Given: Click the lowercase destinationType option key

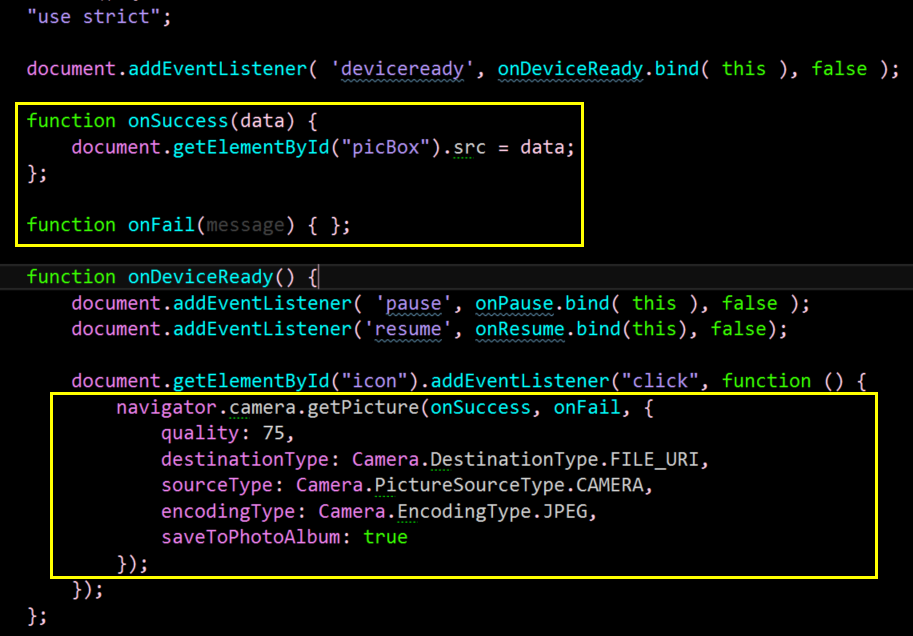Looking at the screenshot, I should [x=245, y=460].
